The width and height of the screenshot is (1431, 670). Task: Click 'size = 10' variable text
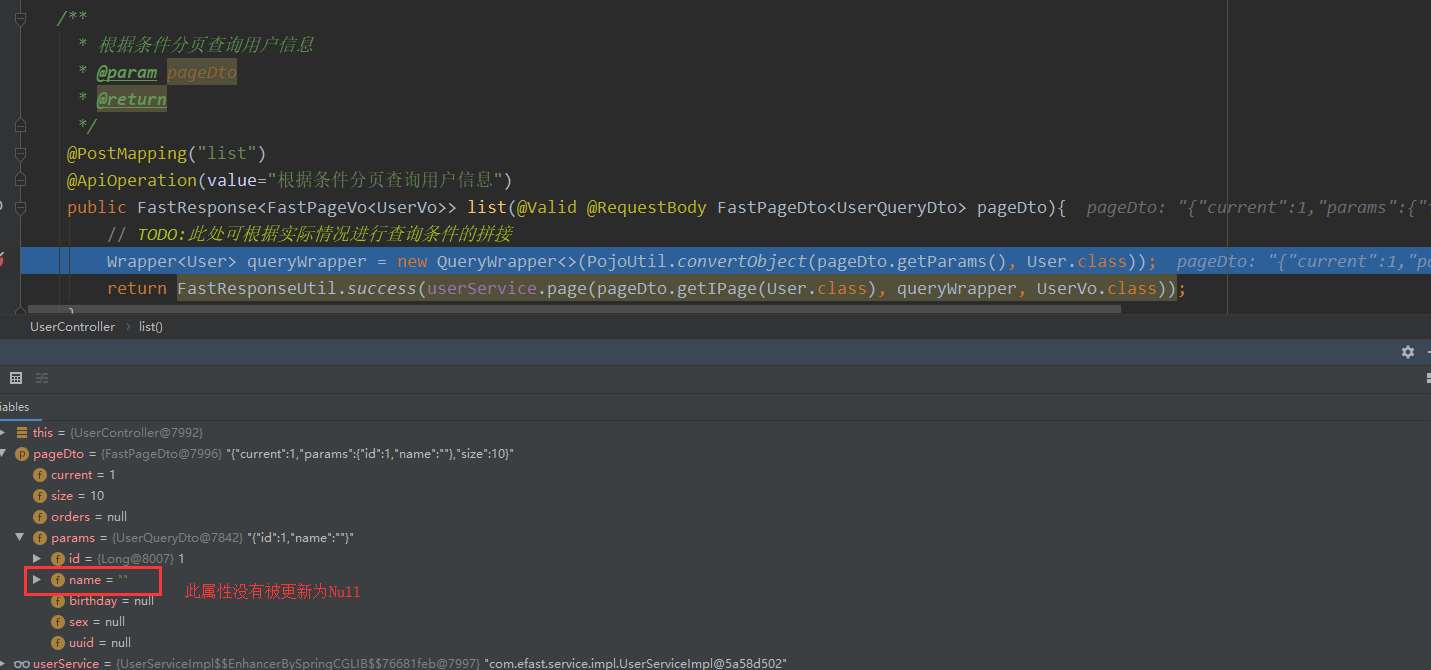77,496
